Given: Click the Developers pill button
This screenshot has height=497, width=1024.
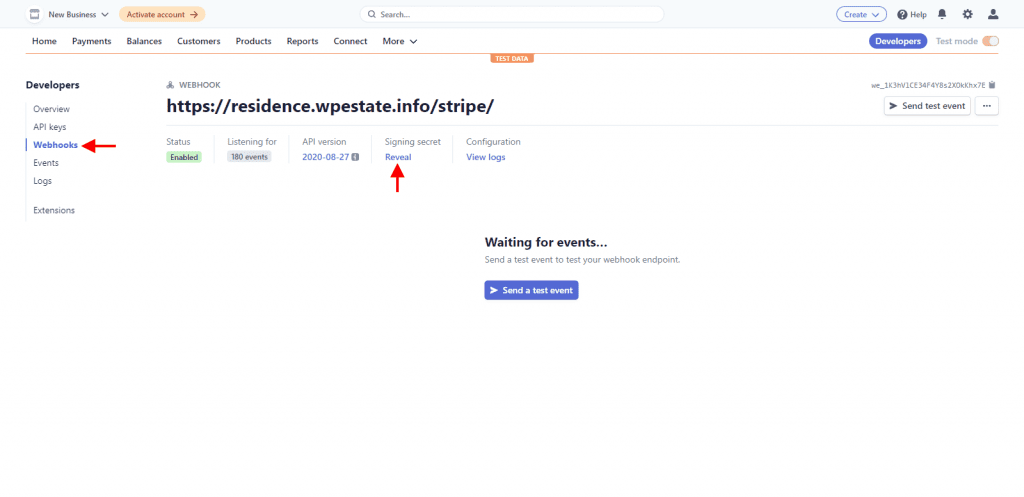Looking at the screenshot, I should [x=898, y=41].
